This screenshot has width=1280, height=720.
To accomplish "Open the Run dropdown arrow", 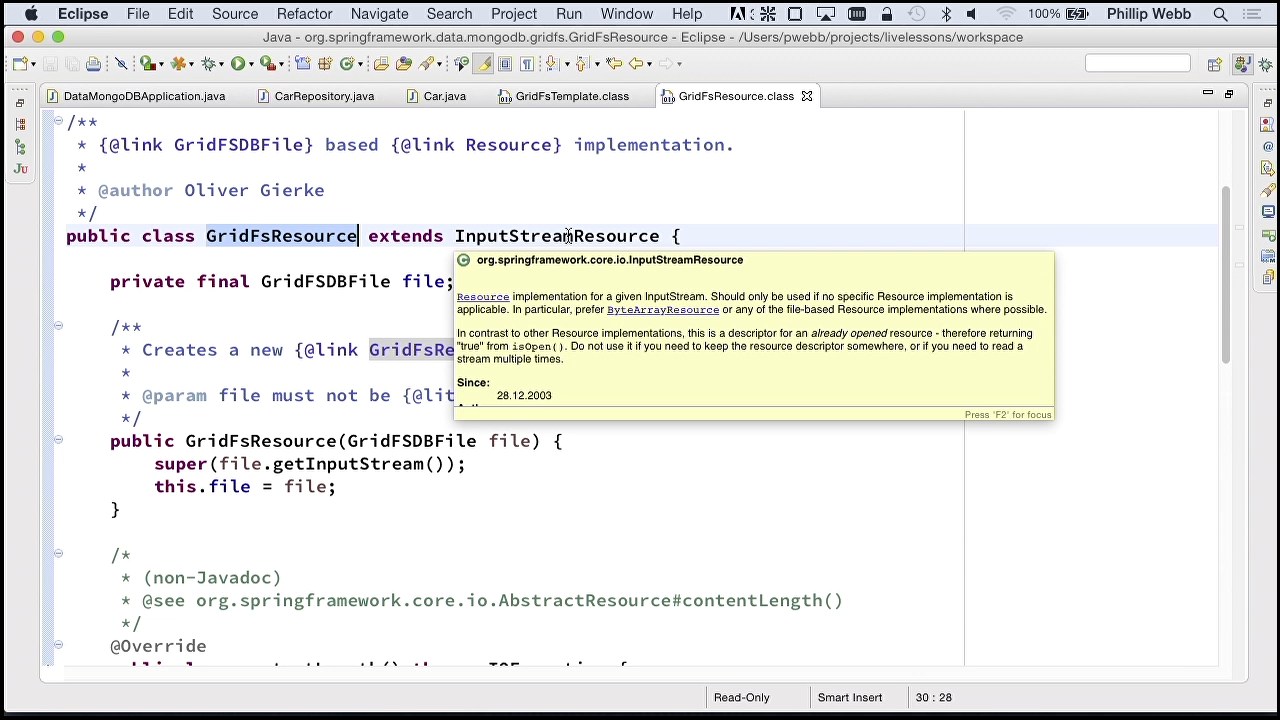I will pos(251,64).
